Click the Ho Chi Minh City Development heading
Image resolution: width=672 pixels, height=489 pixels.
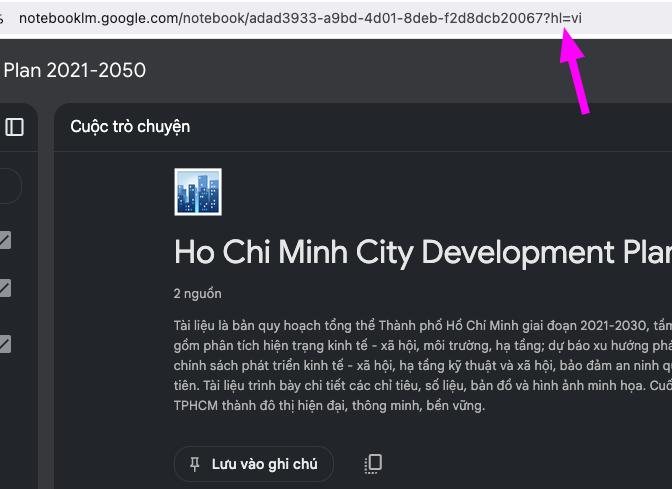coord(420,252)
